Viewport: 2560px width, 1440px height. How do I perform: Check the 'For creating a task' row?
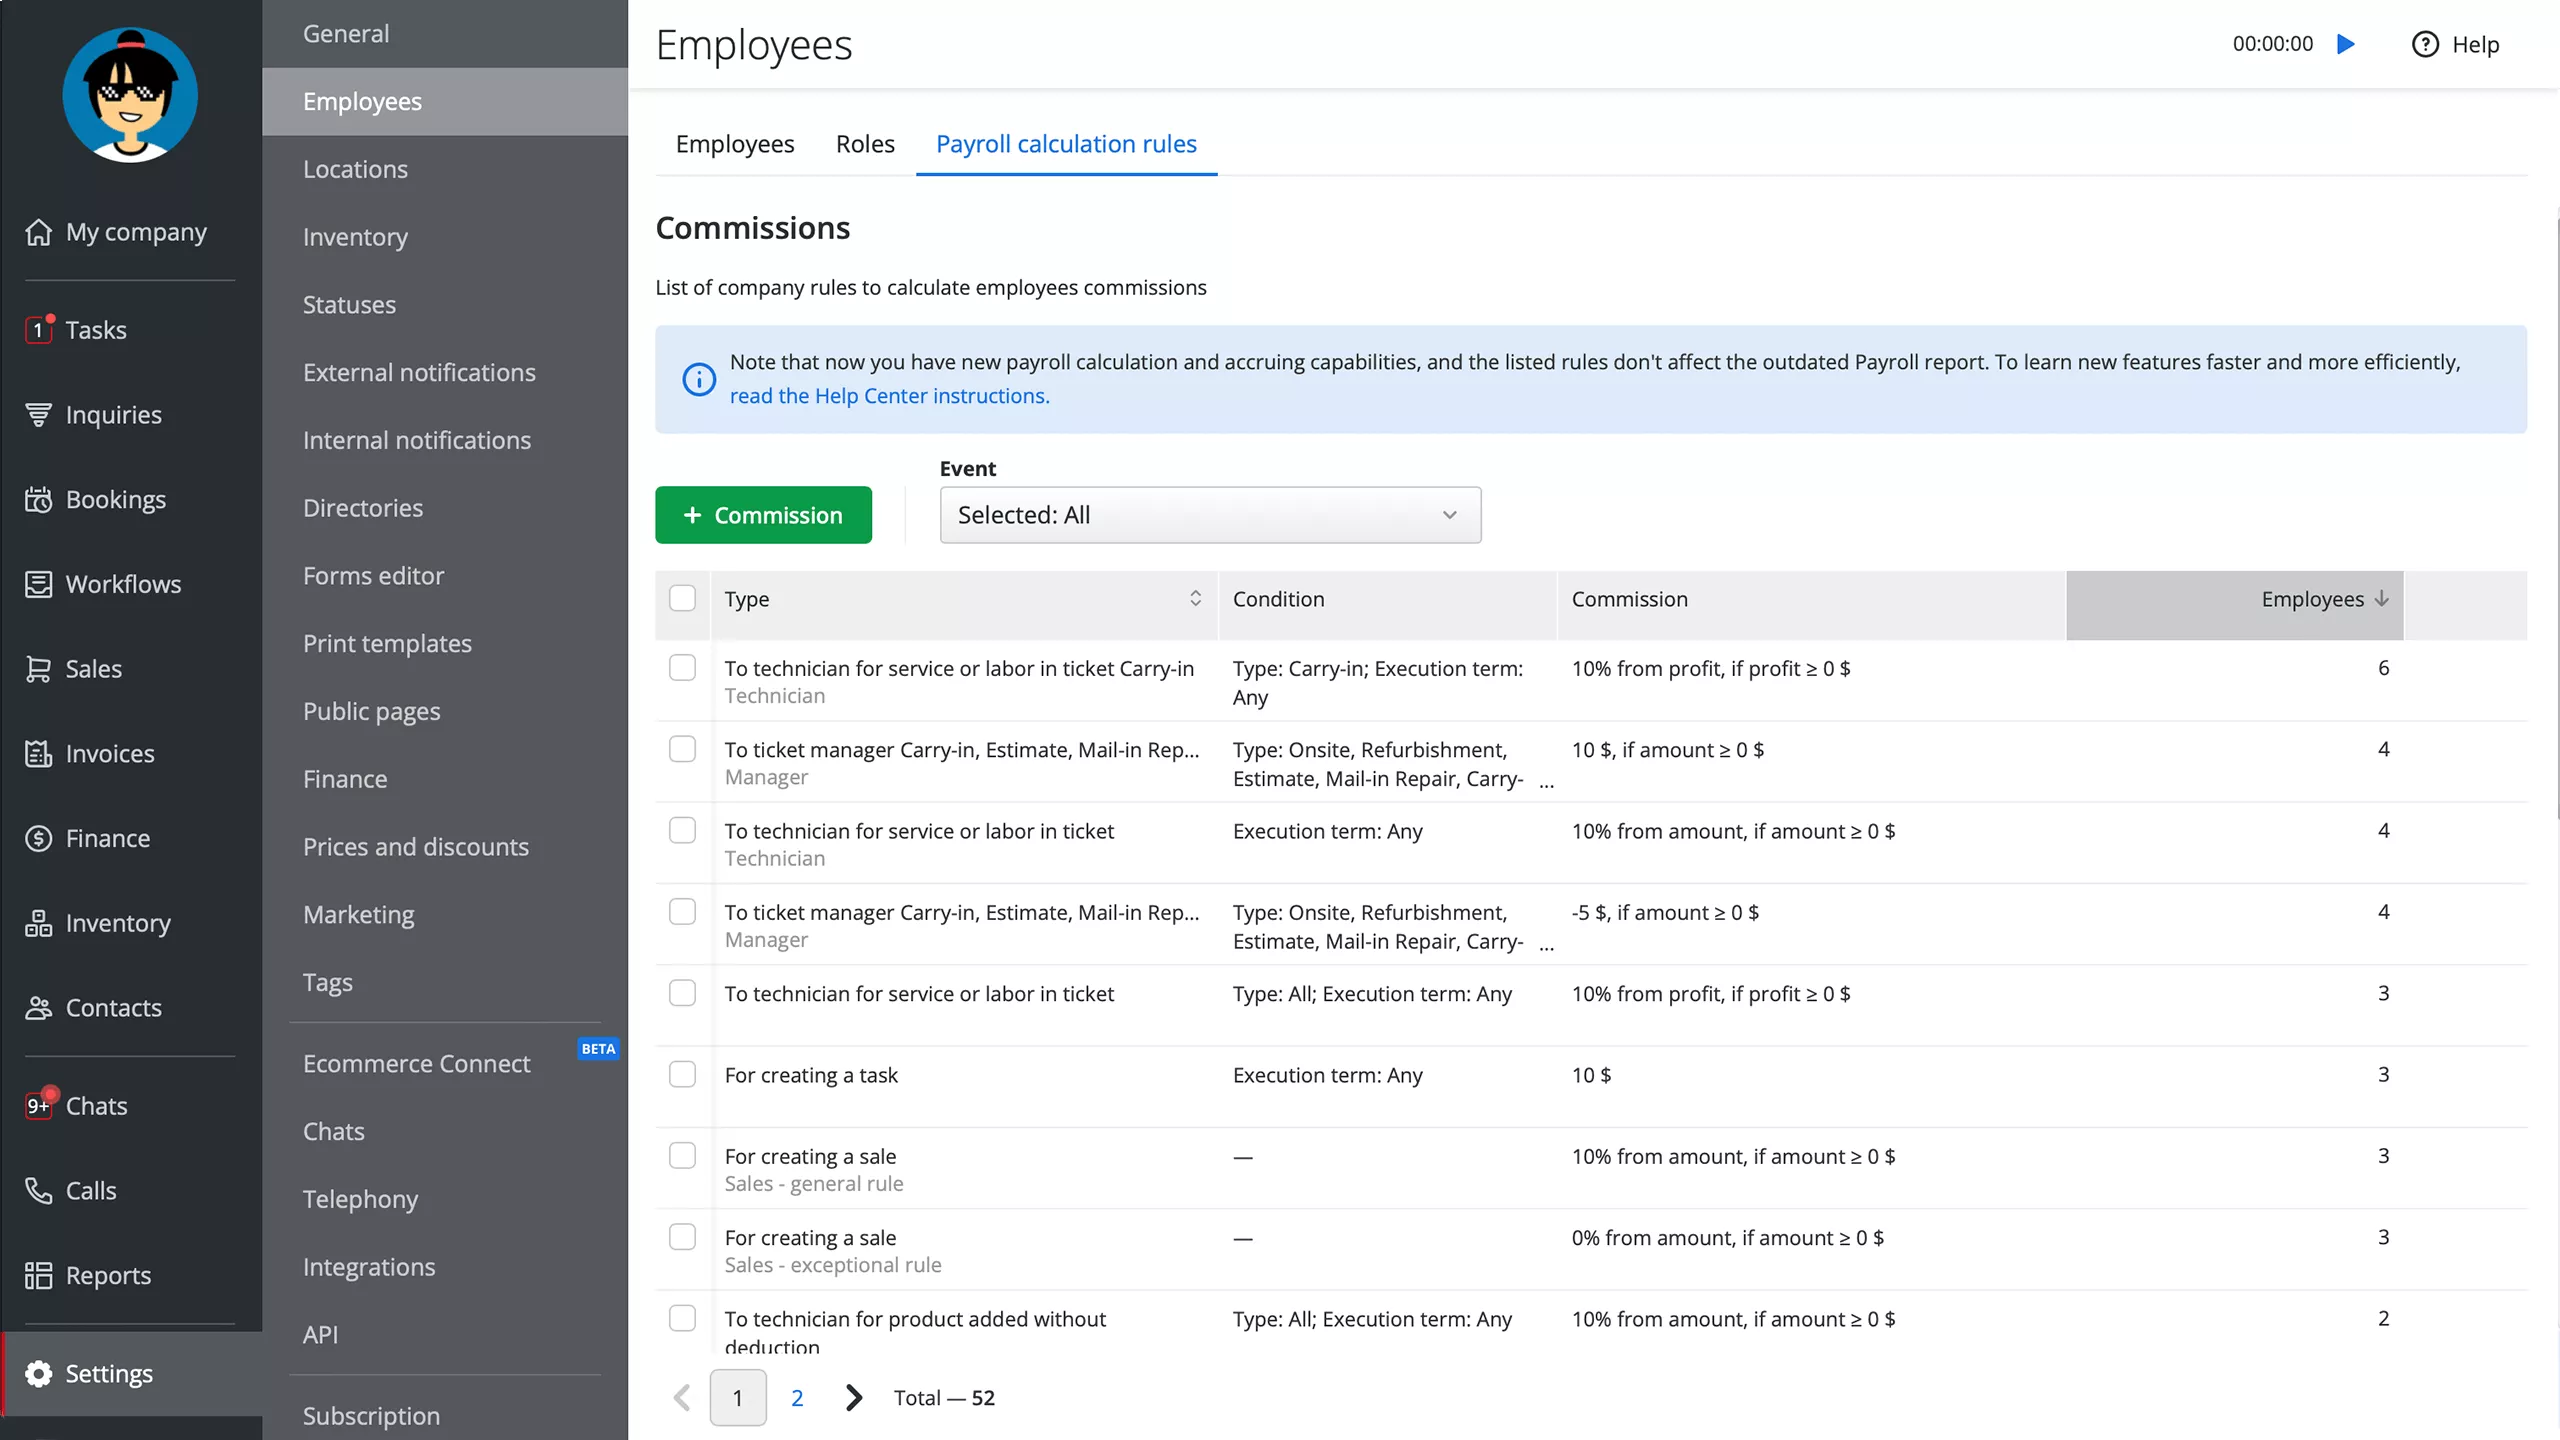pos(682,1074)
